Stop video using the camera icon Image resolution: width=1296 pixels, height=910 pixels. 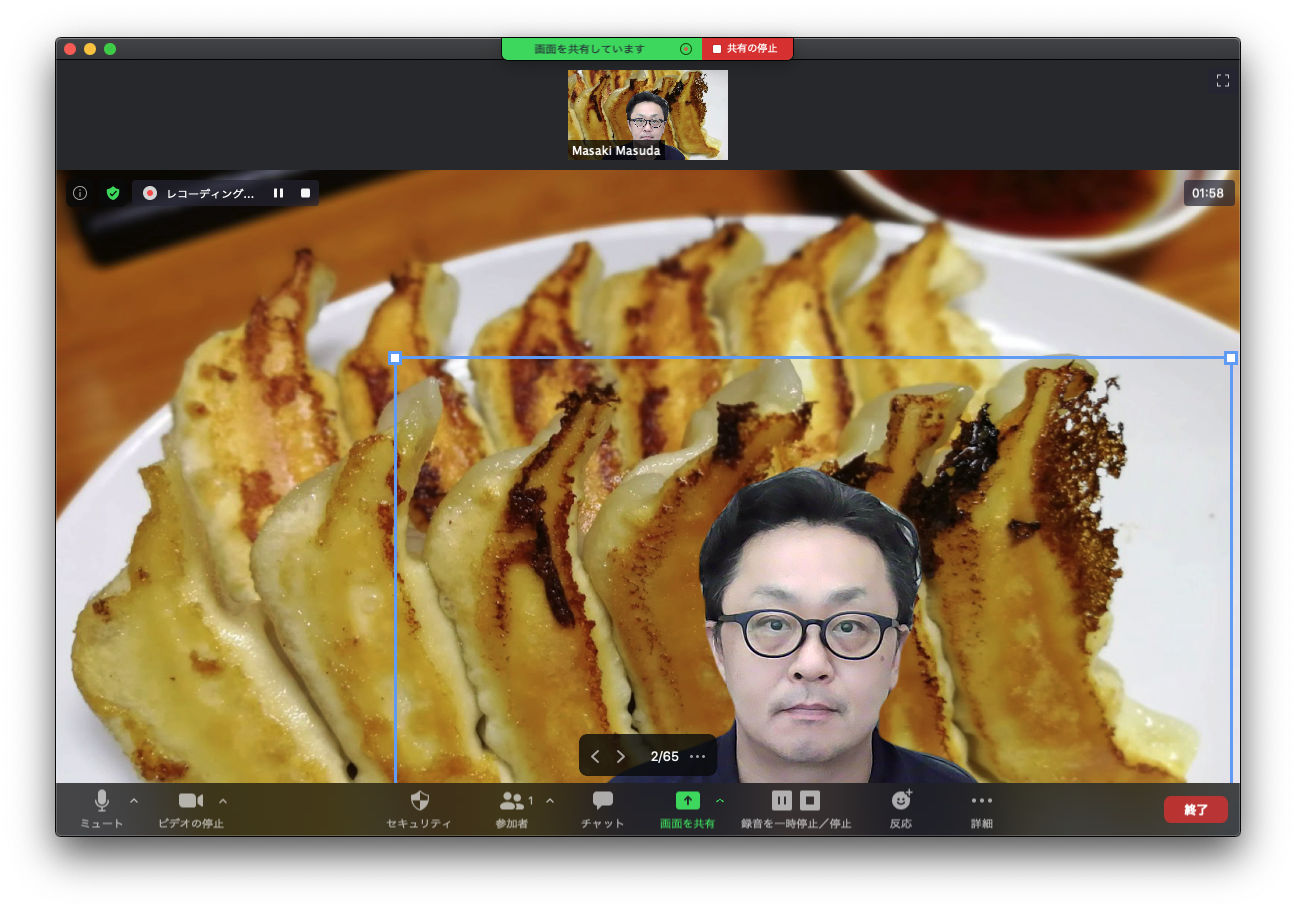[190, 801]
